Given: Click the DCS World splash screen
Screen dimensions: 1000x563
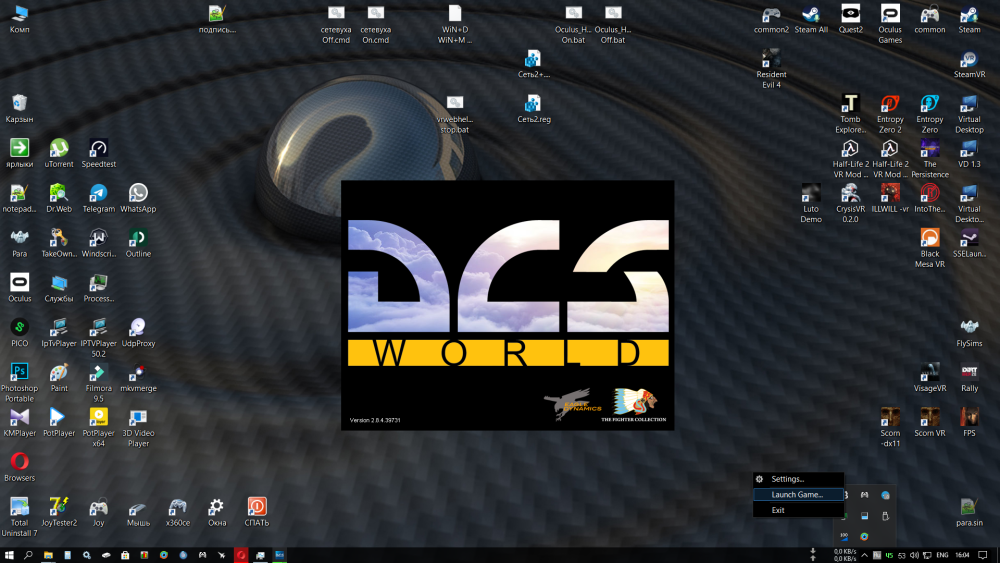Looking at the screenshot, I should [507, 305].
